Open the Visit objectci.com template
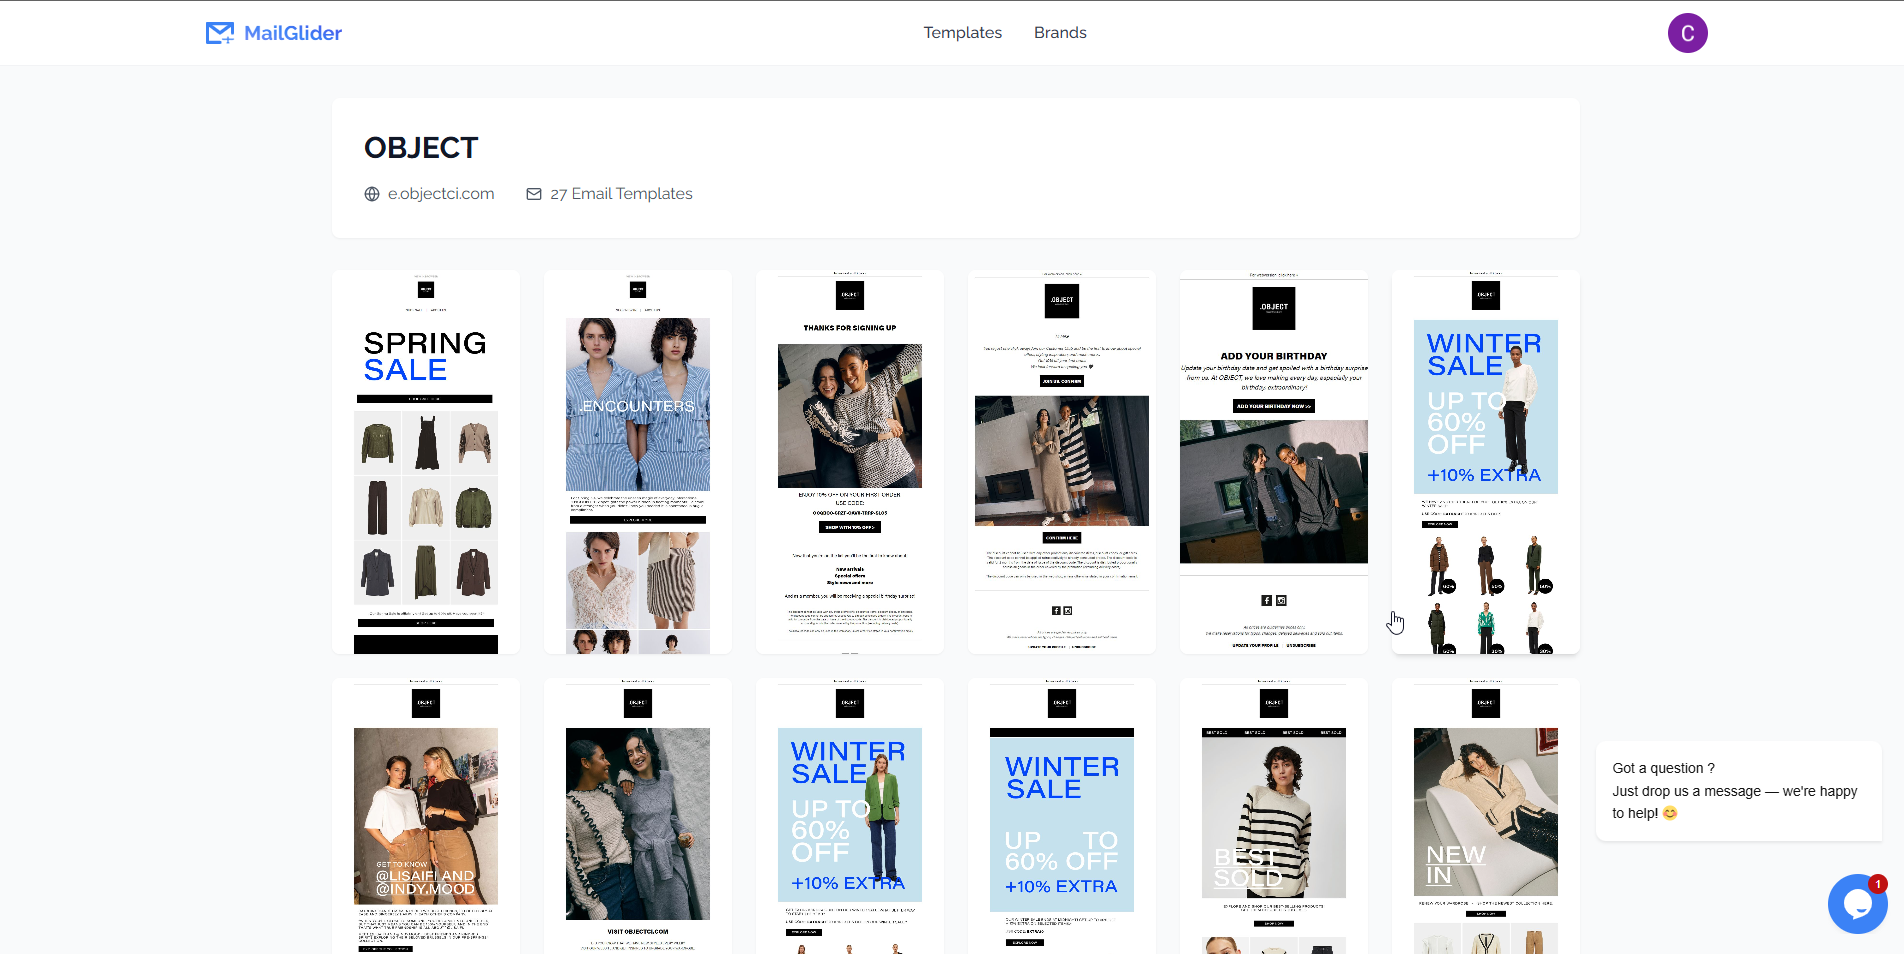The image size is (1904, 954). click(x=638, y=816)
